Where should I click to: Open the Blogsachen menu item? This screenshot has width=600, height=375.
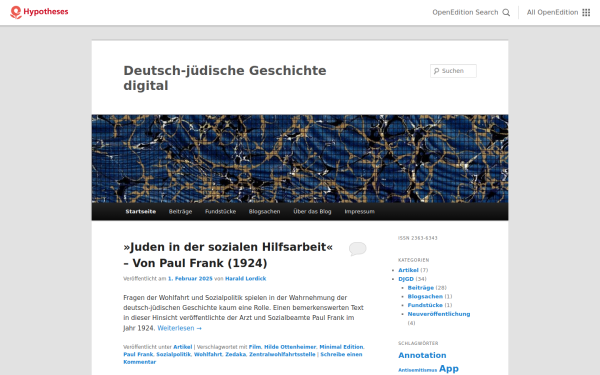[x=264, y=211]
